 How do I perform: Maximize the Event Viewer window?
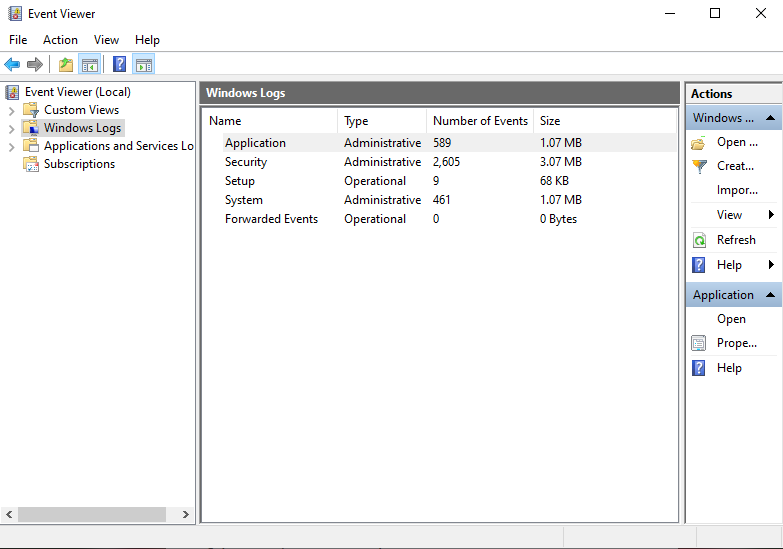(x=715, y=13)
